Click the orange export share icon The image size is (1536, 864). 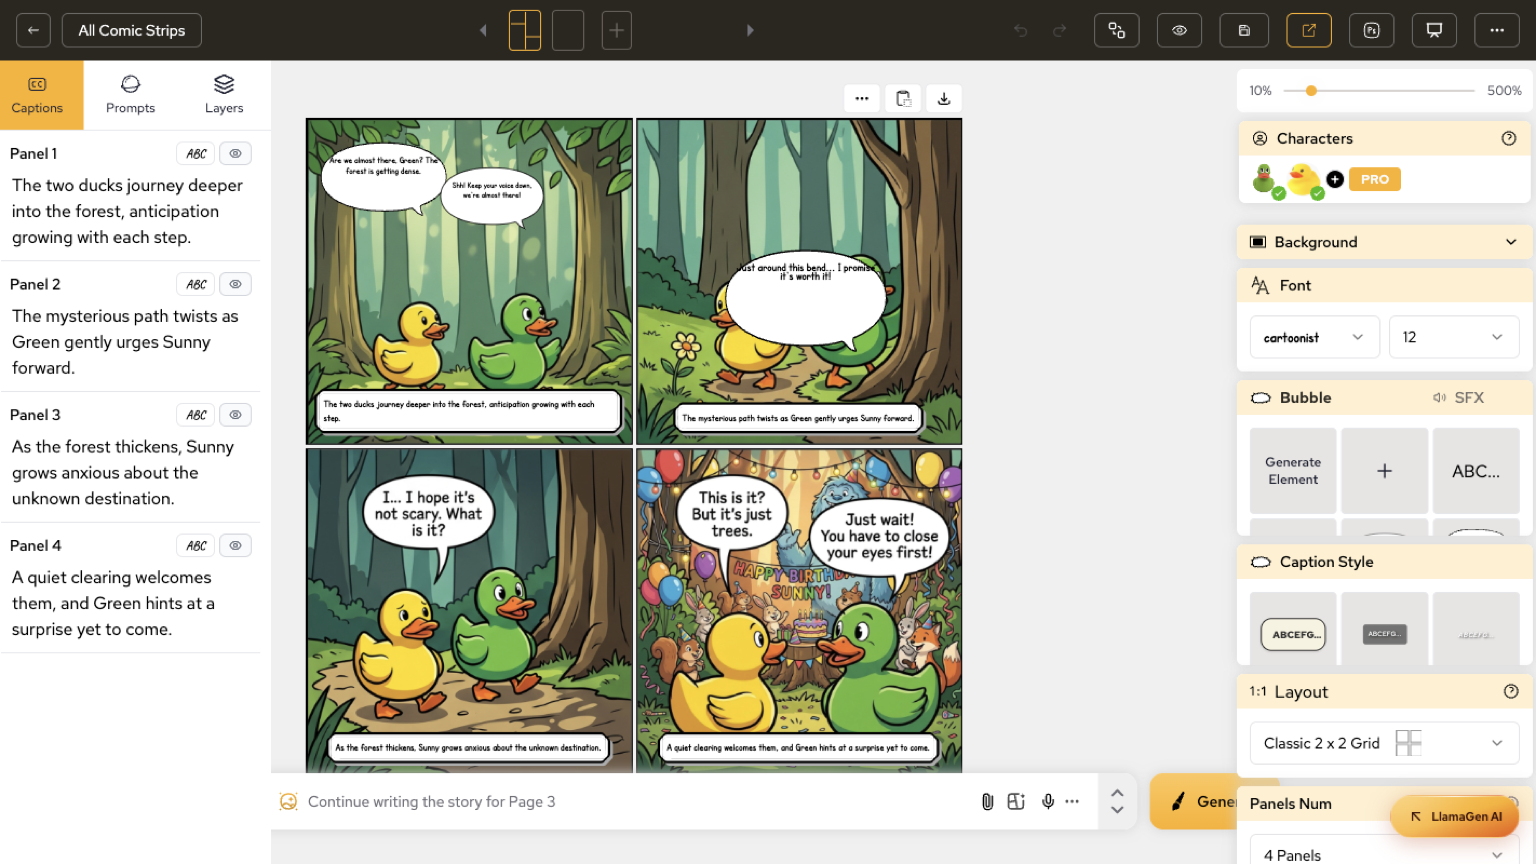(1308, 30)
